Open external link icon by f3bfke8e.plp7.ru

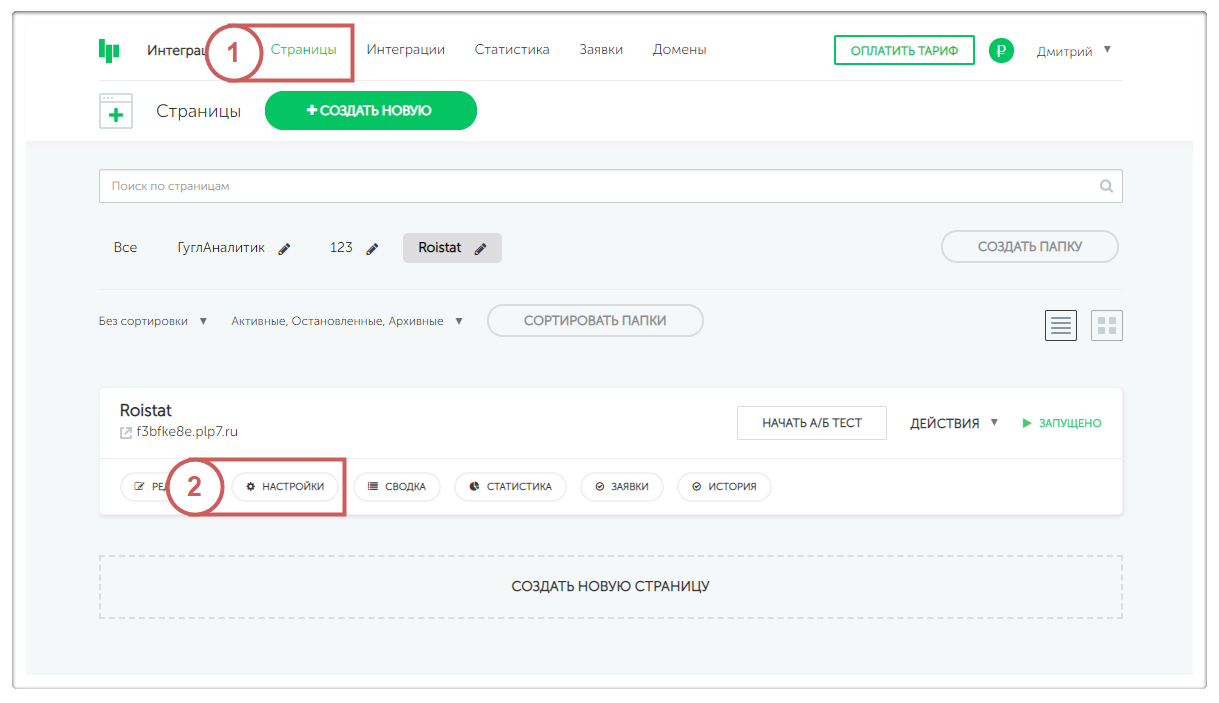click(126, 433)
